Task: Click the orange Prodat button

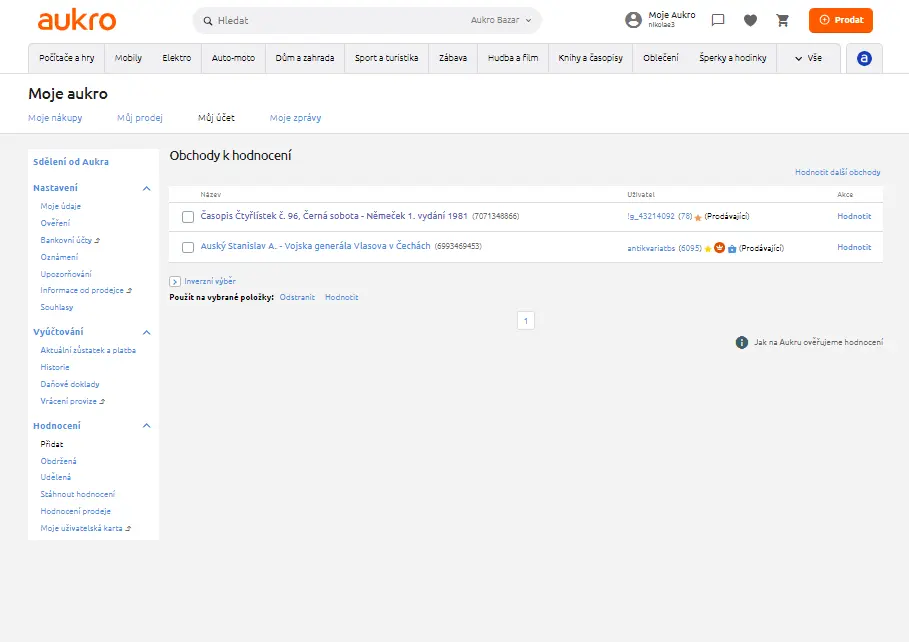Action: (841, 20)
